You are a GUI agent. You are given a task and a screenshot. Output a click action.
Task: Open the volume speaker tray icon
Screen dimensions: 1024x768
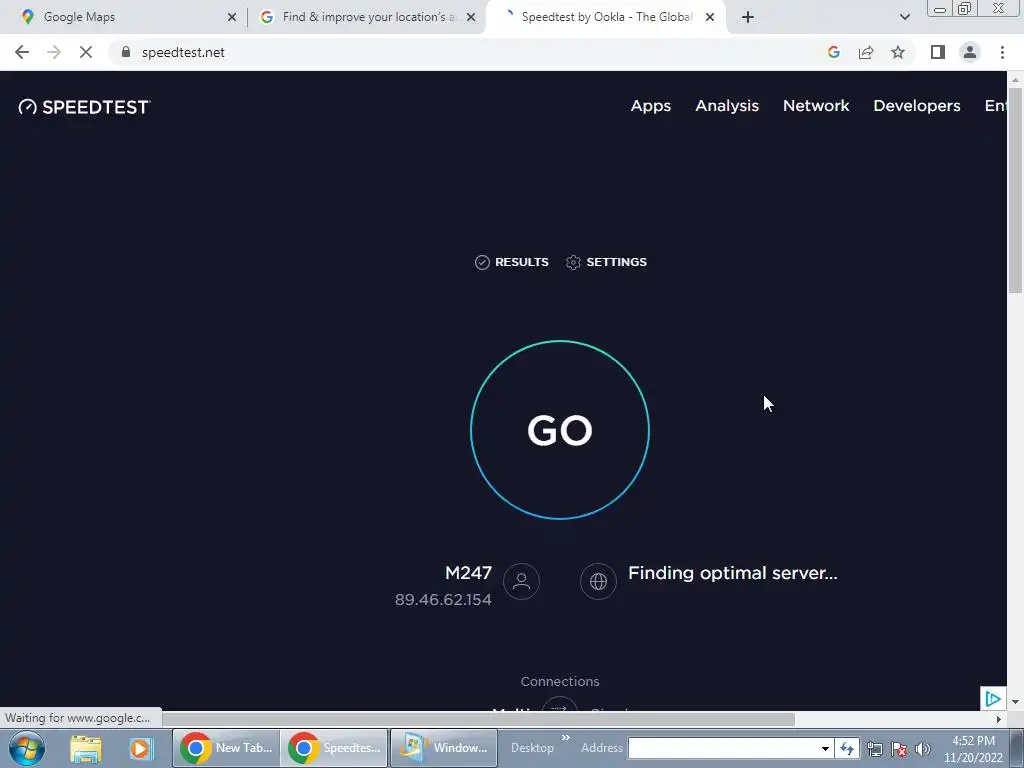pos(922,749)
